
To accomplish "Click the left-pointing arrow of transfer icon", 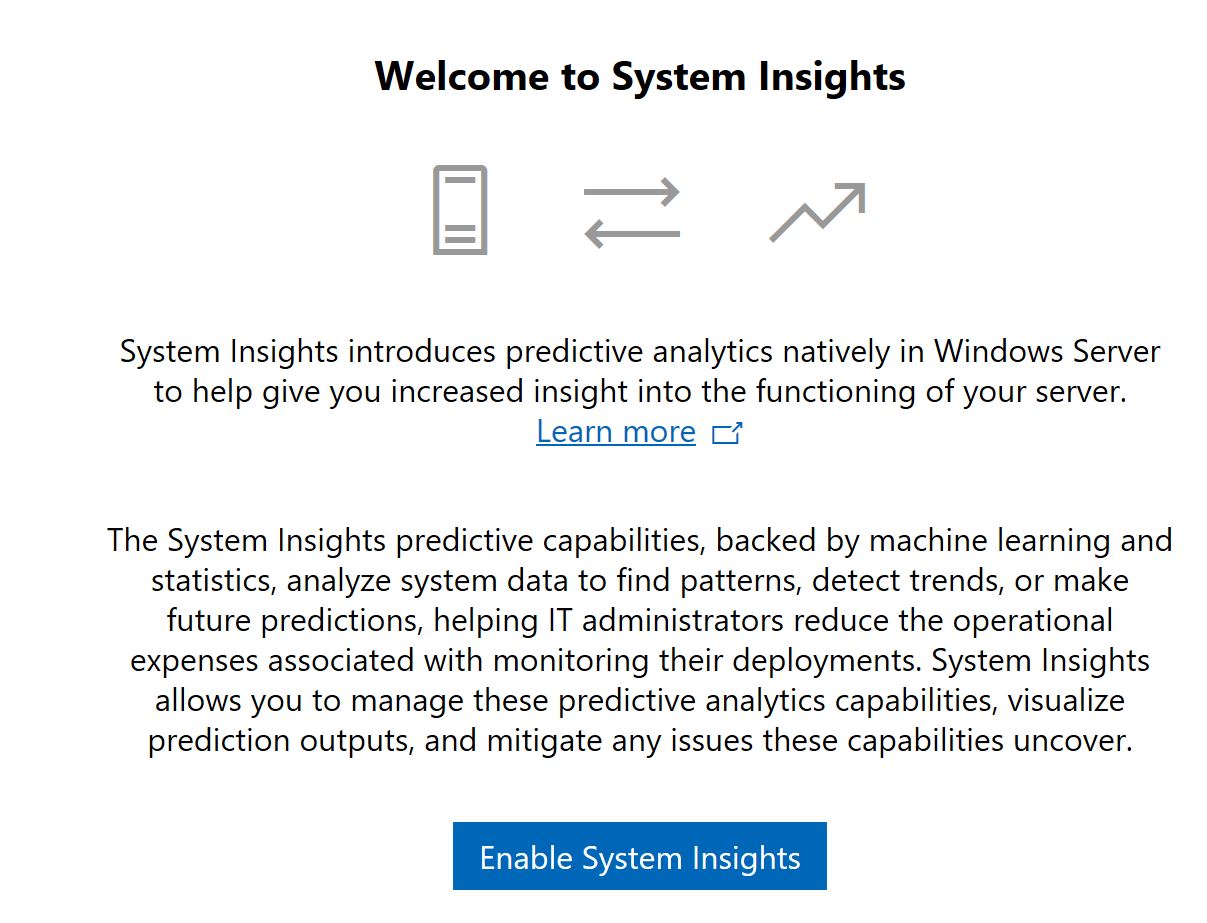I will point(632,235).
